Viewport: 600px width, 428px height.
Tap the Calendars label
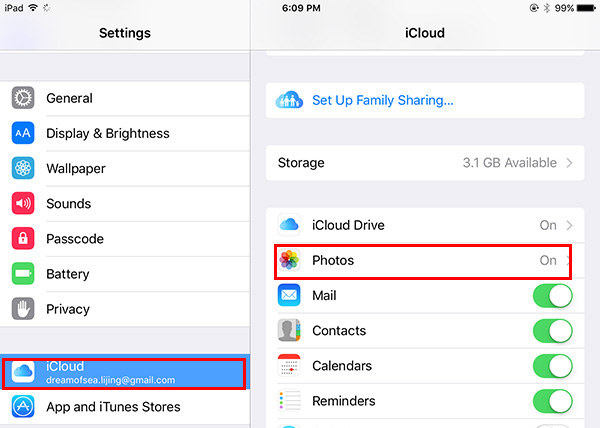click(x=342, y=366)
